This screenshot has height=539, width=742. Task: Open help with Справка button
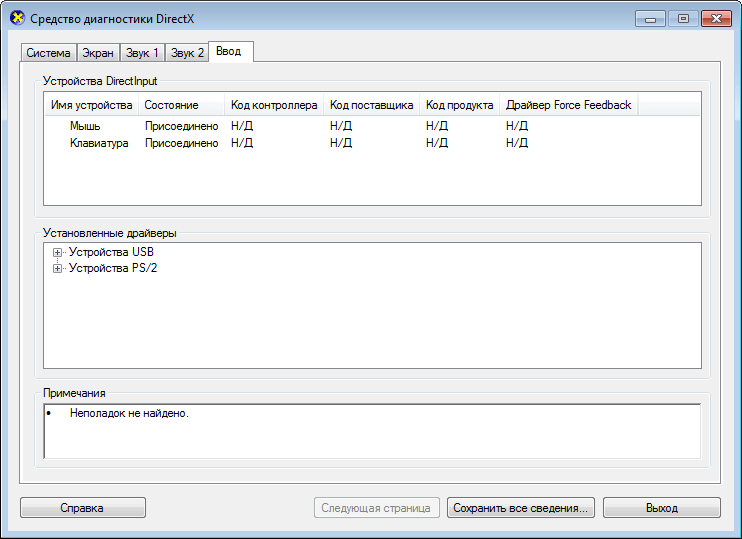tap(83, 508)
